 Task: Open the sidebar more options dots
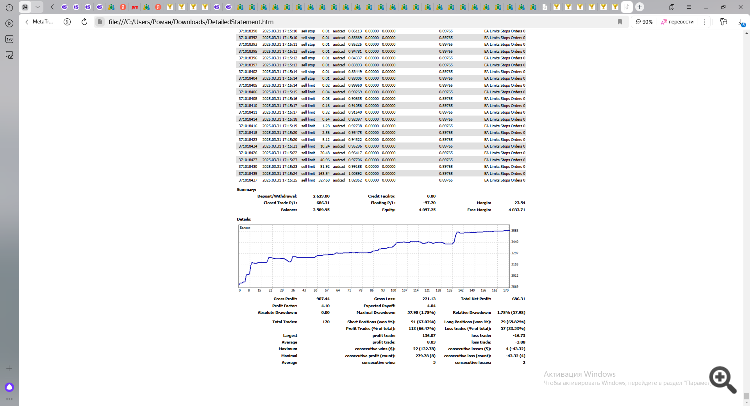(x=9, y=399)
